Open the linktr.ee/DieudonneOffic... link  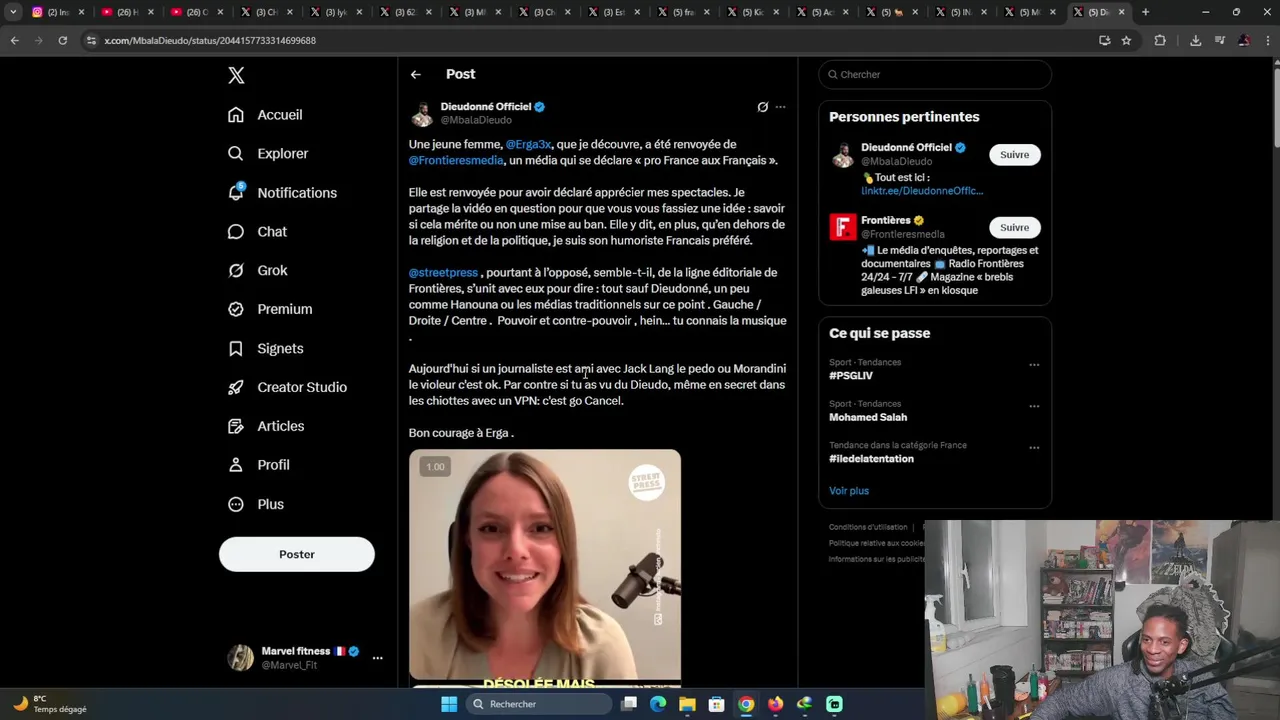tap(922, 191)
